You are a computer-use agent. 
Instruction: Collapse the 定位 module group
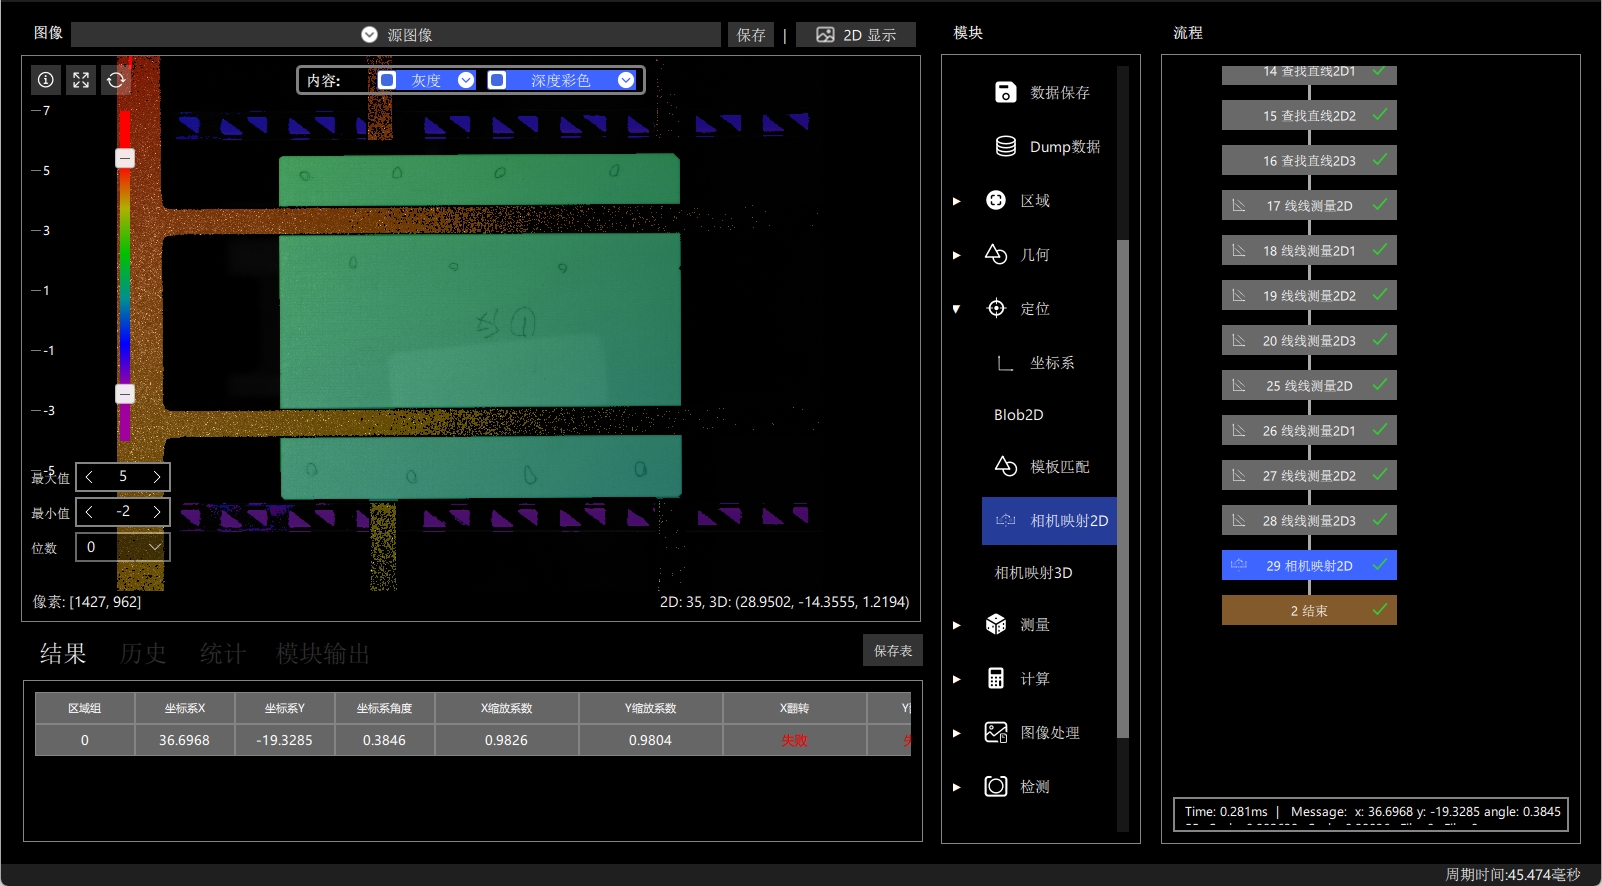[956, 309]
